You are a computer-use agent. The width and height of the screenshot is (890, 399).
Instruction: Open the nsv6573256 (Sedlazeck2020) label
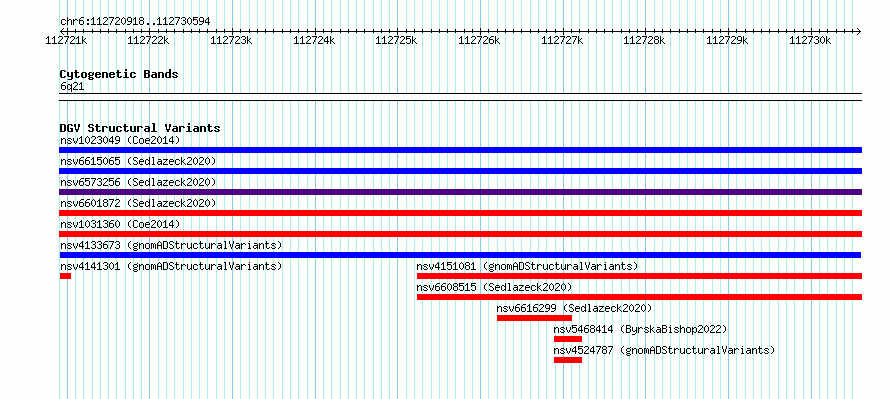tap(138, 182)
